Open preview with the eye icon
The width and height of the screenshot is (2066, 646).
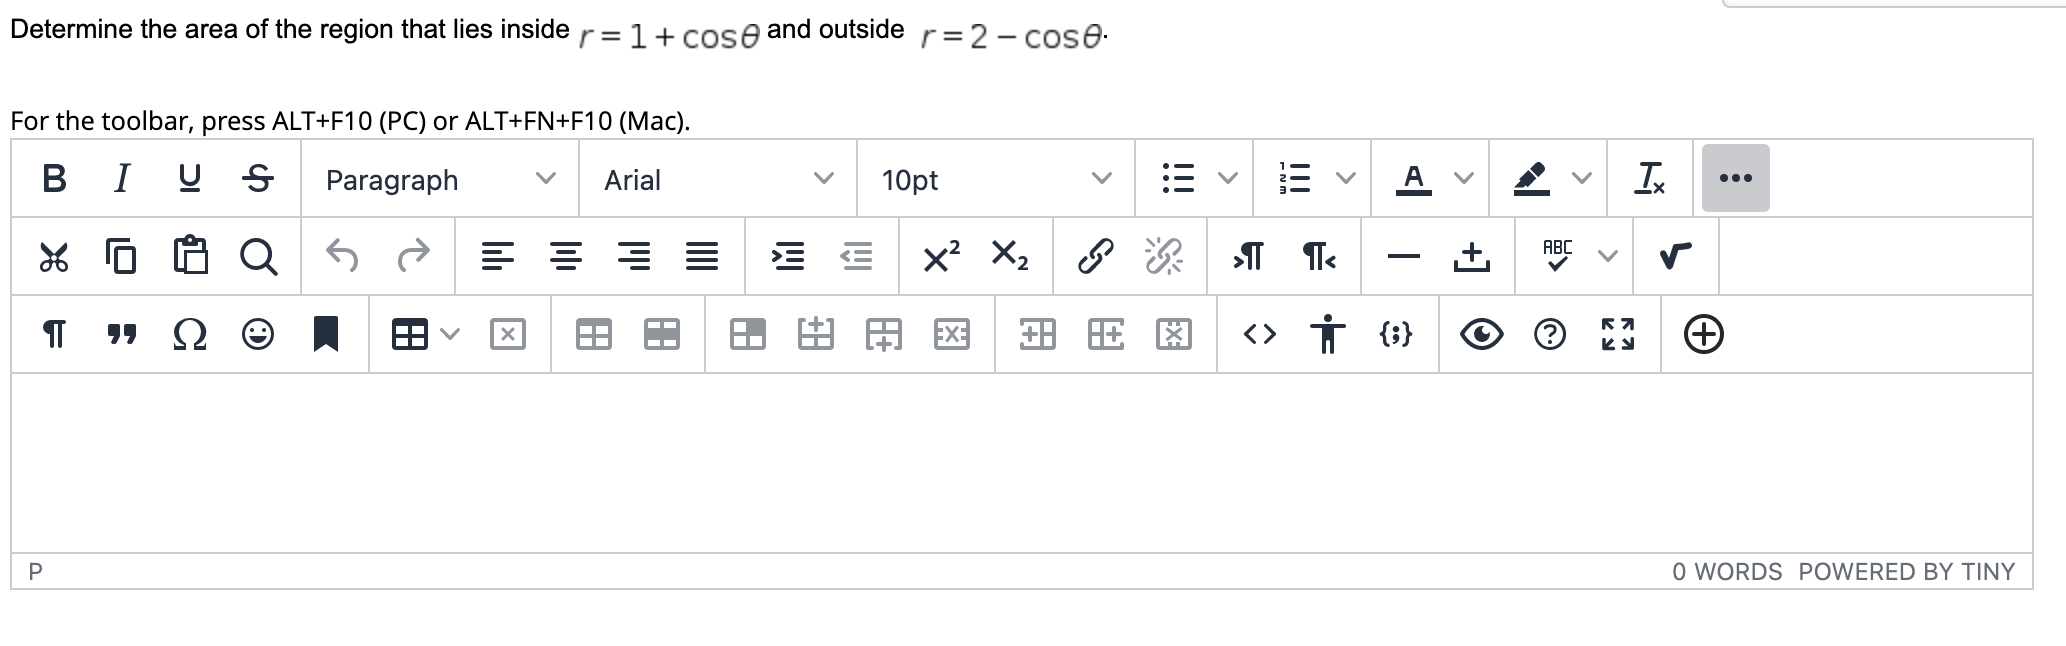(1482, 334)
